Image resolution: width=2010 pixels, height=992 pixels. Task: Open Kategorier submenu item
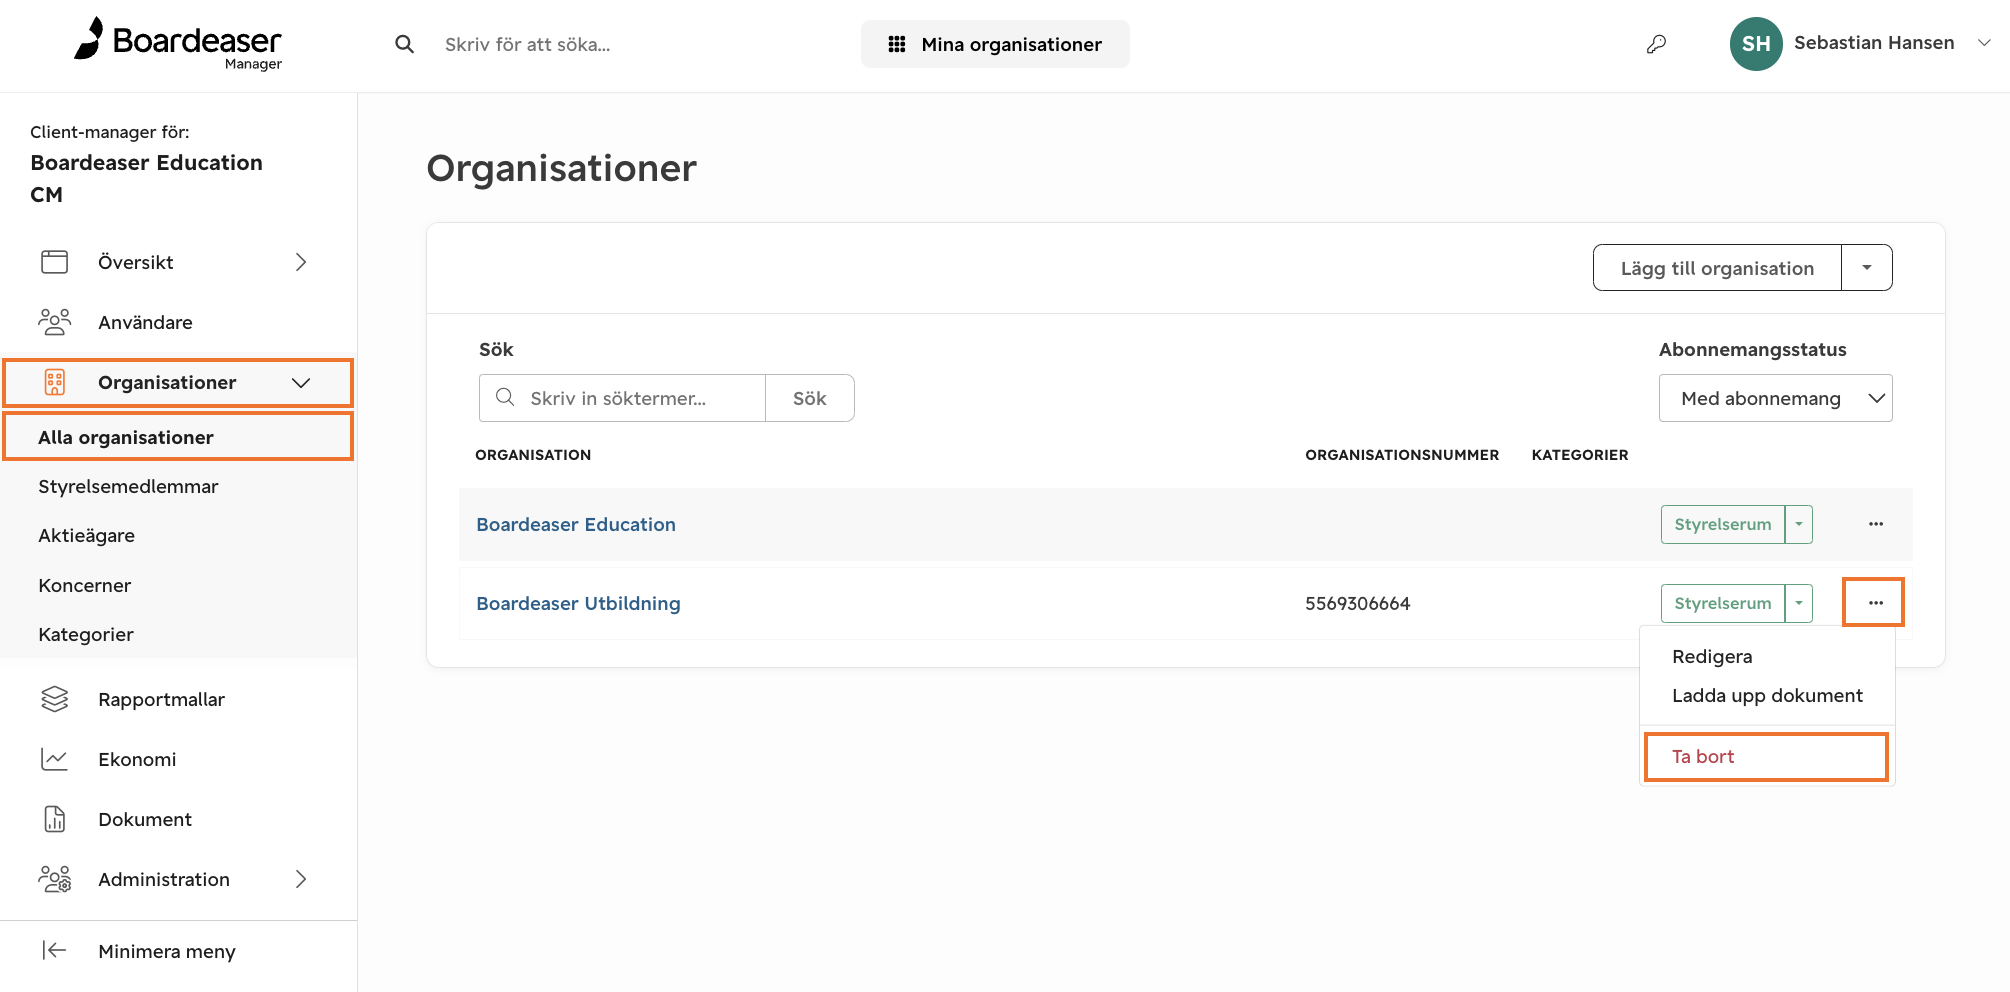pyautogui.click(x=85, y=634)
